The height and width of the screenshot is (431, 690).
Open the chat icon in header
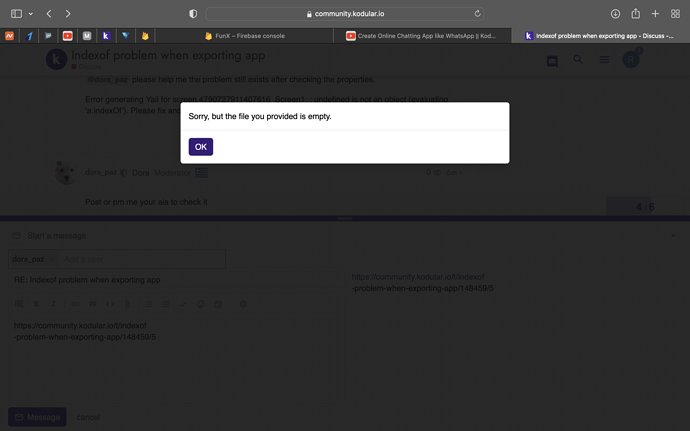coord(552,61)
